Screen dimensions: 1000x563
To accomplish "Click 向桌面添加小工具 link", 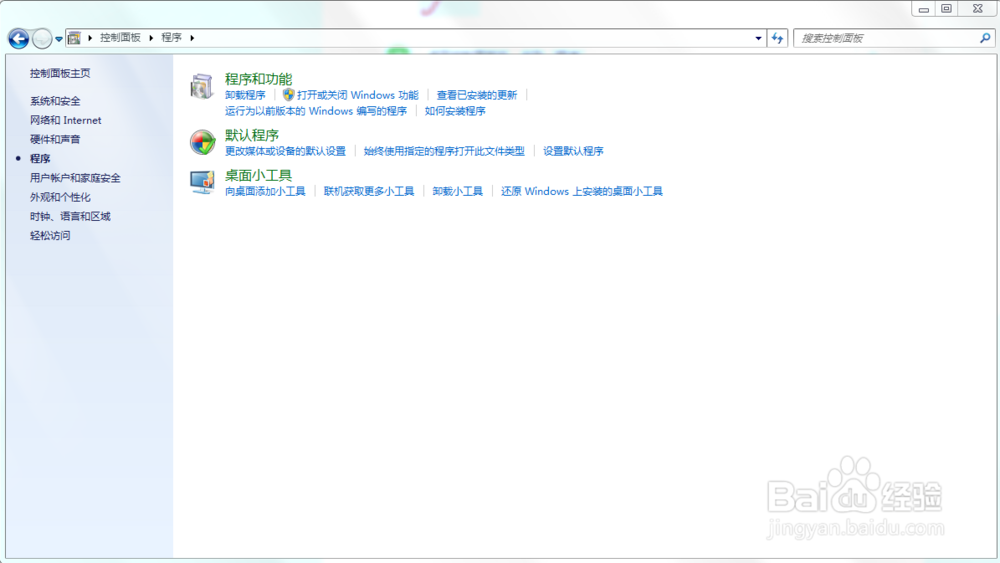I will pos(265,191).
